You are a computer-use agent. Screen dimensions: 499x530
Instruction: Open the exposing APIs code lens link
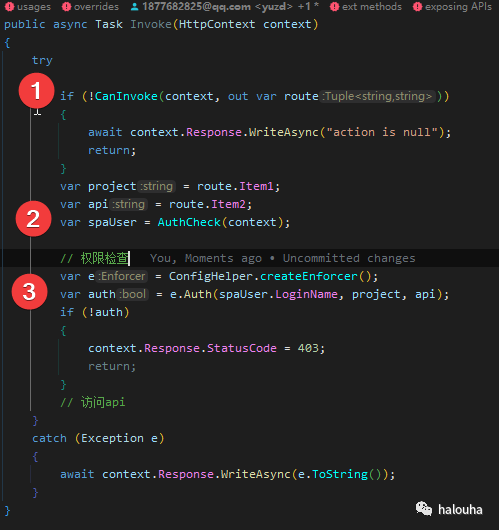458,7
